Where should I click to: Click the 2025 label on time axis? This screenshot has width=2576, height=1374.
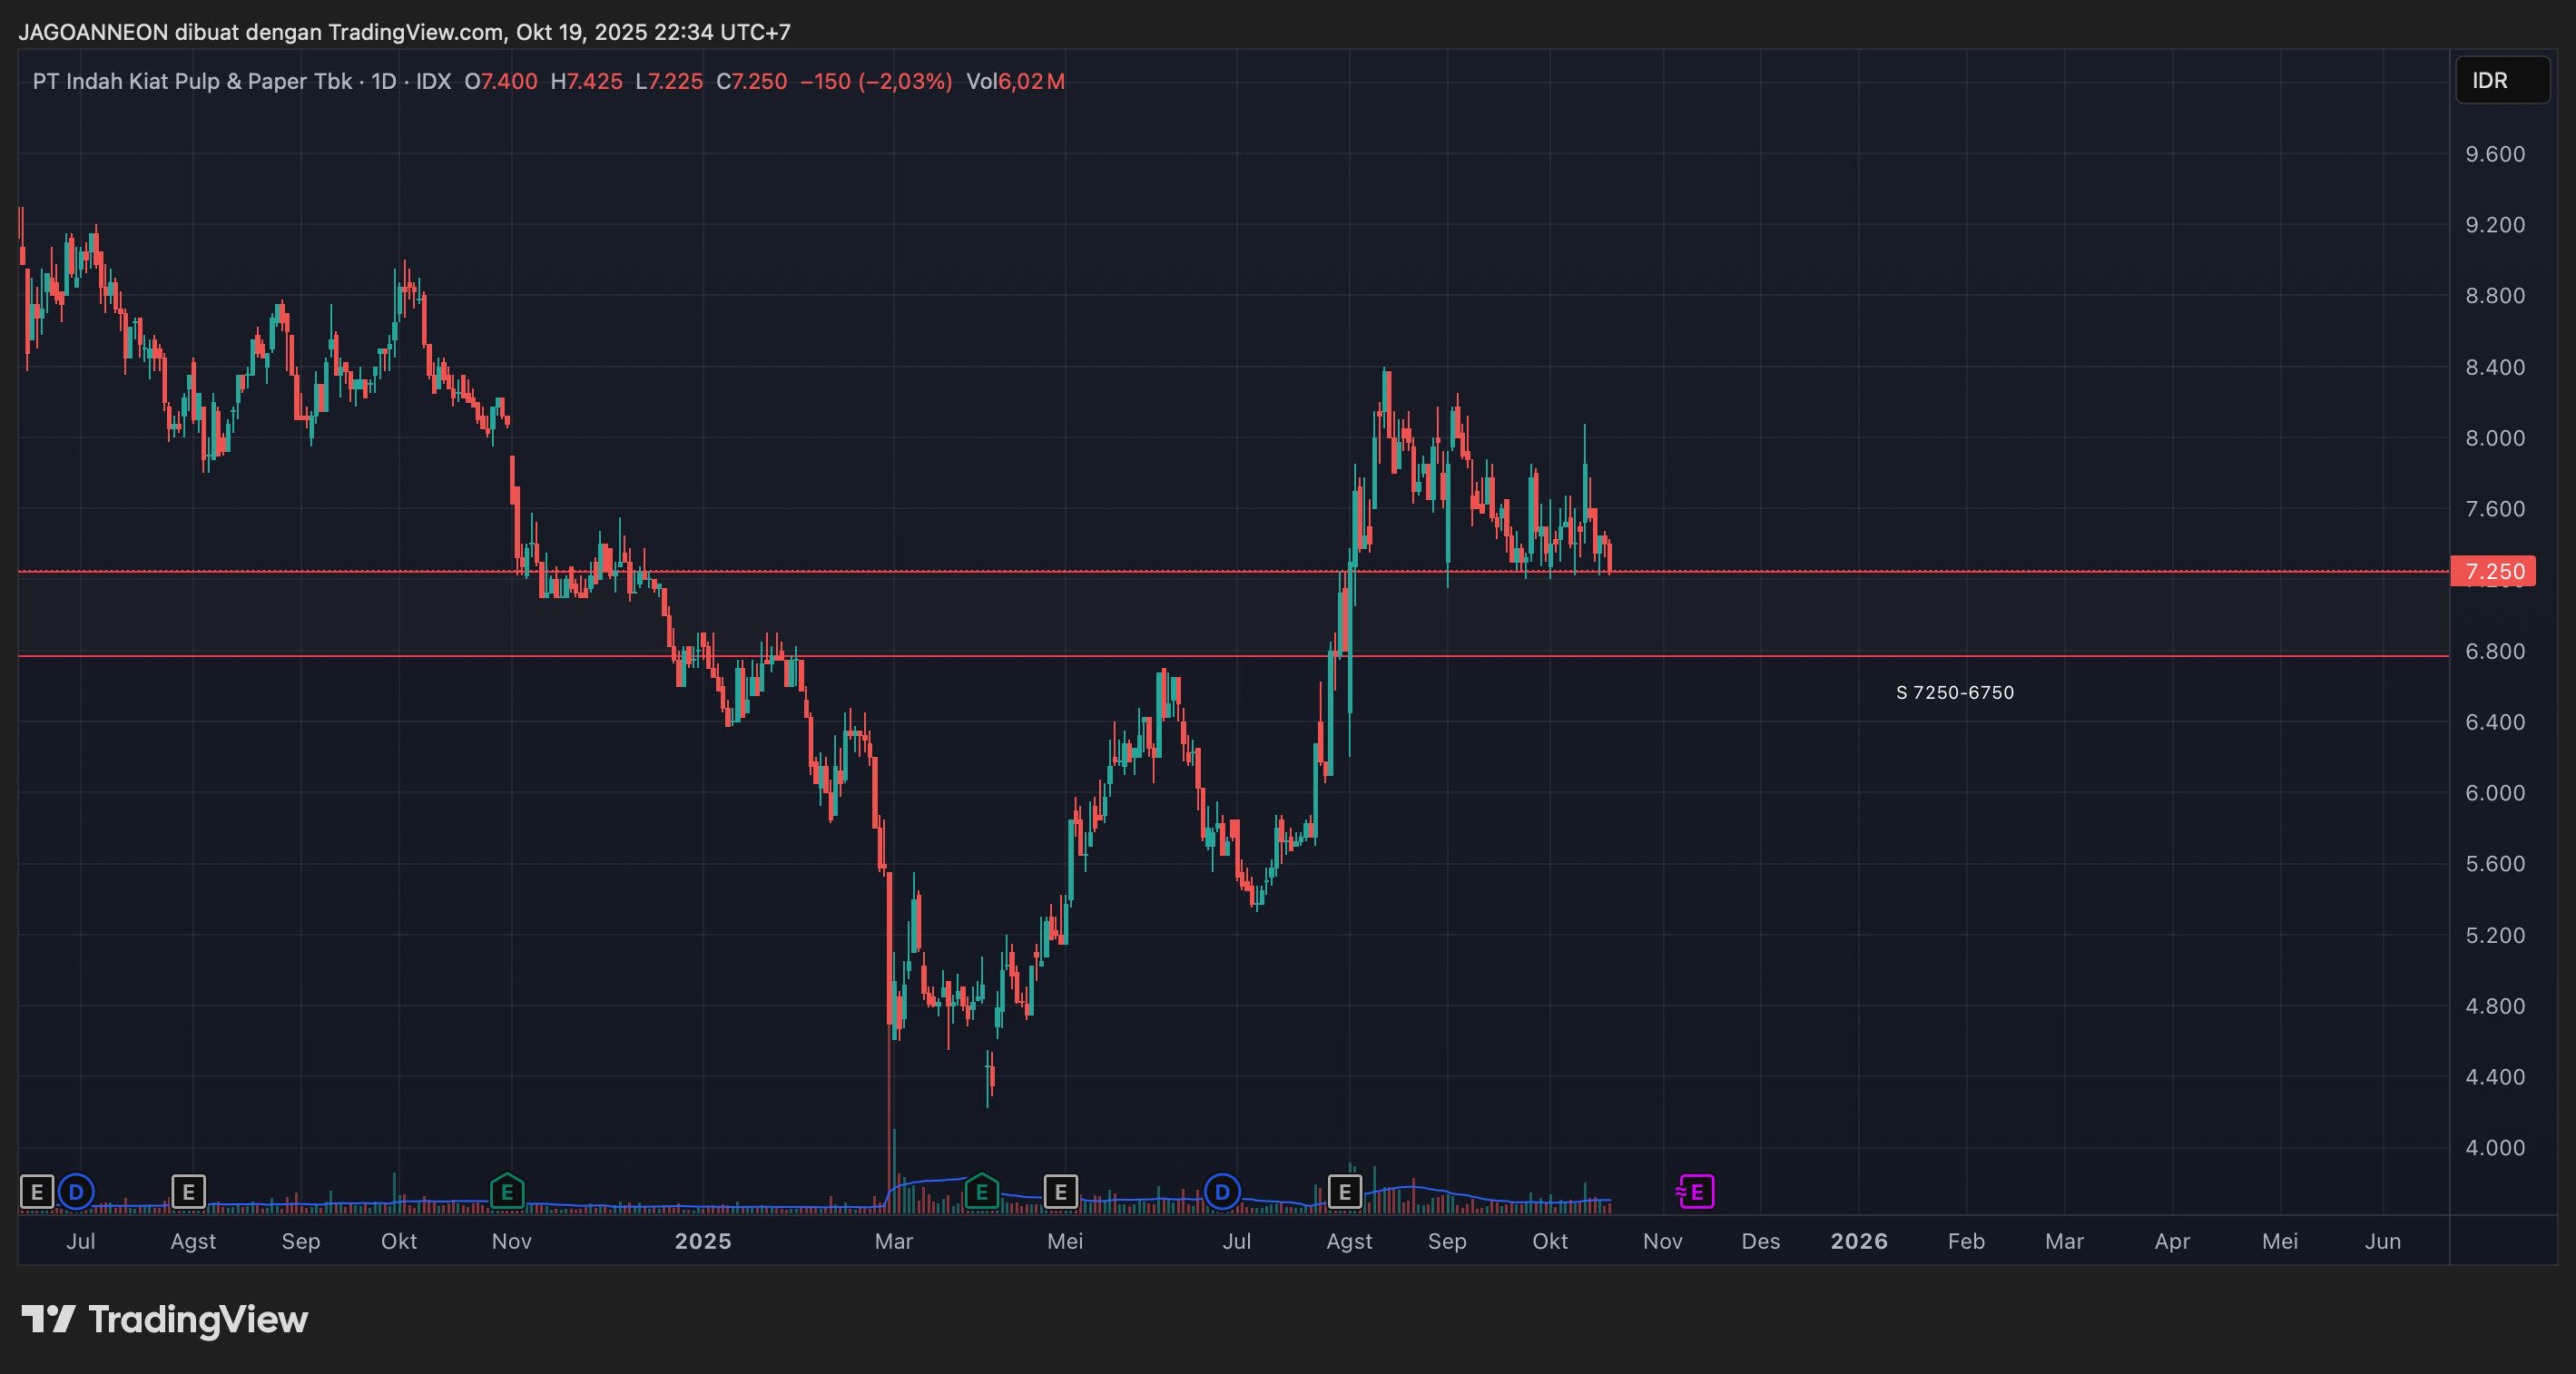coord(703,1241)
